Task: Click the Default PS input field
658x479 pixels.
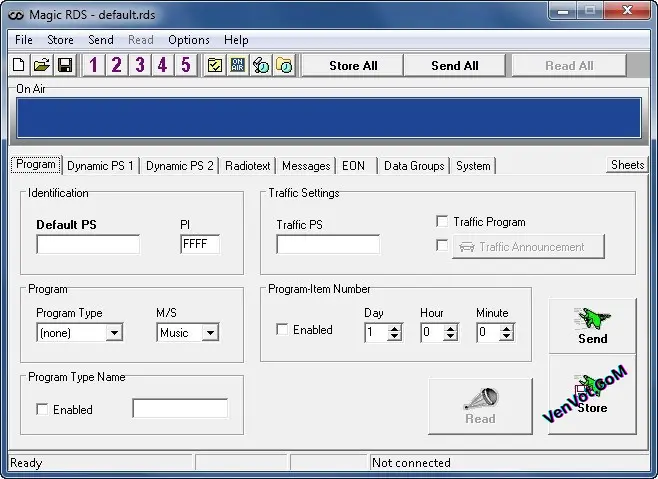Action: click(x=88, y=244)
